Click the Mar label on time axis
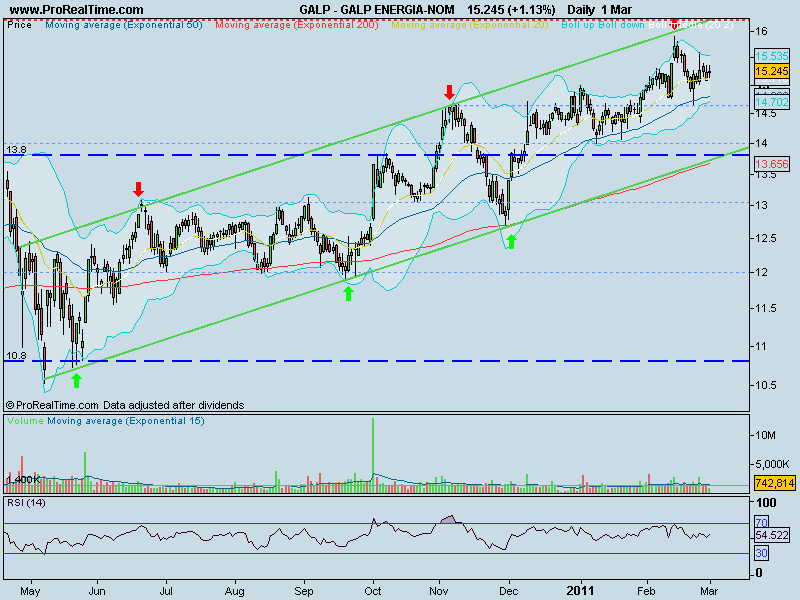 709,591
